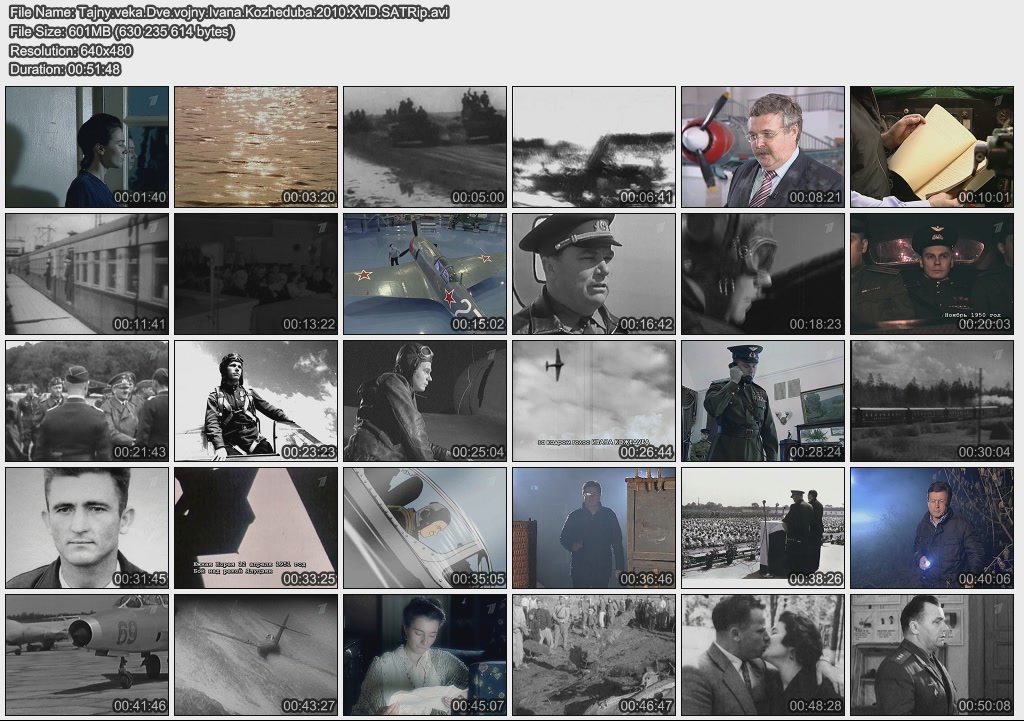Select the presenter with flashlight frame at 00:40:06
The image size is (1024, 721).
[x=932, y=528]
